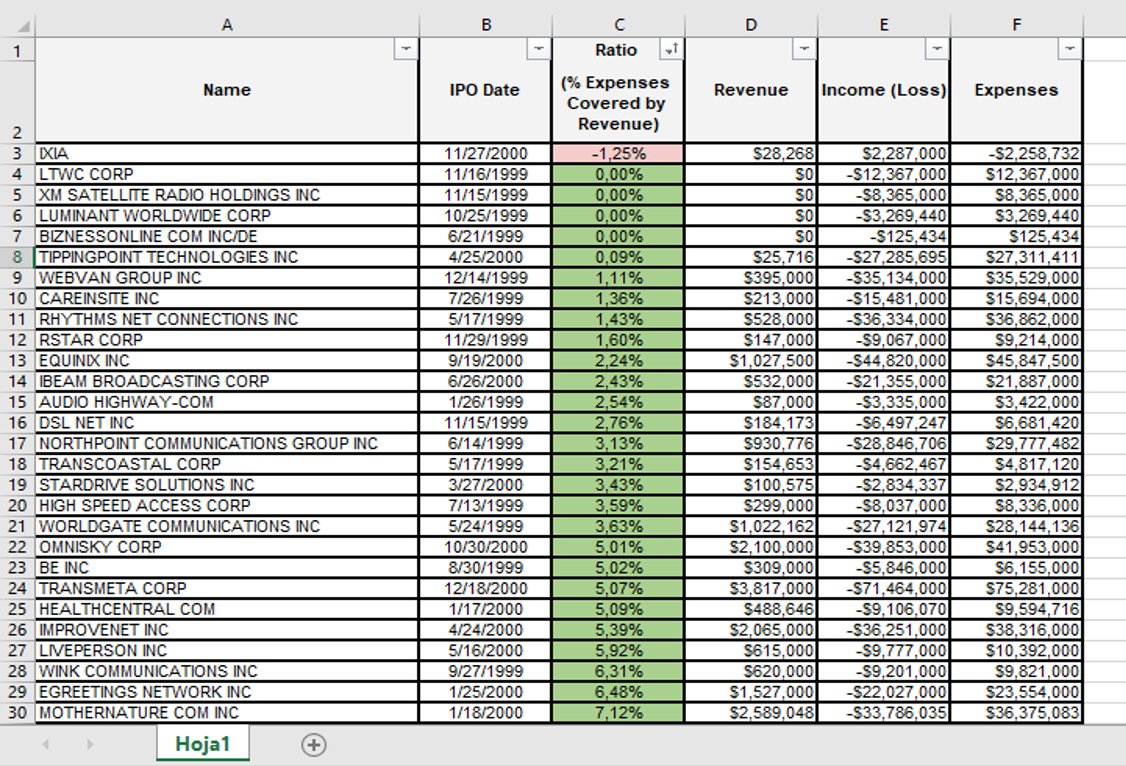Image resolution: width=1126 pixels, height=766 pixels.
Task: Select the red -1,25% ratio cell
Action: (x=618, y=154)
